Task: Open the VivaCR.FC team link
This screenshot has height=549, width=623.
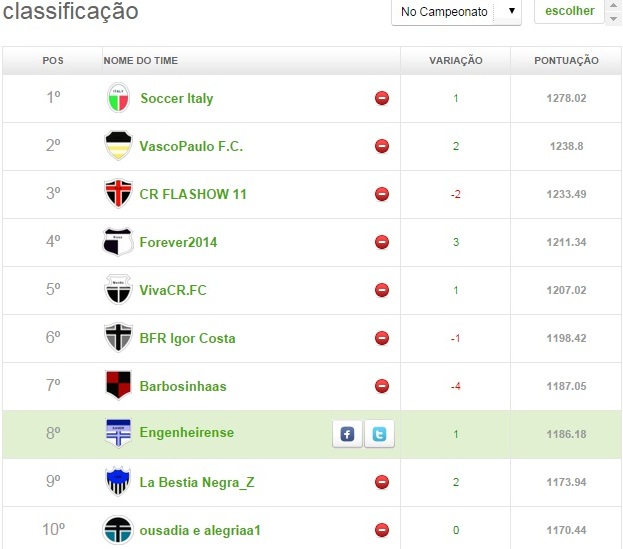Action: click(x=173, y=290)
